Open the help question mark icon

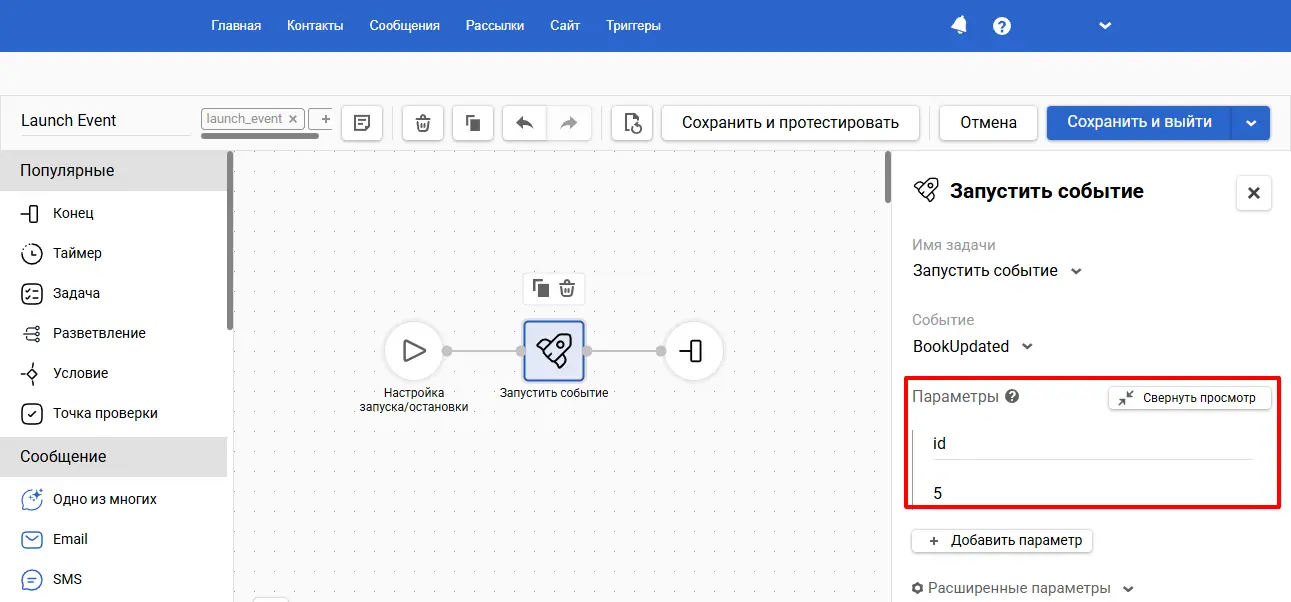(1002, 26)
